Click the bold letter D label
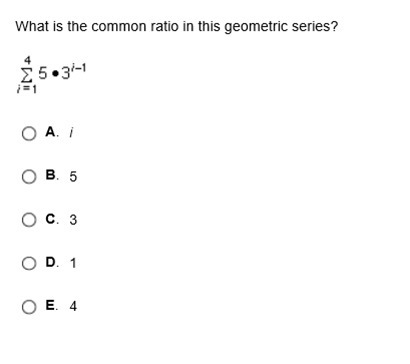The image size is (410, 364). point(51,262)
